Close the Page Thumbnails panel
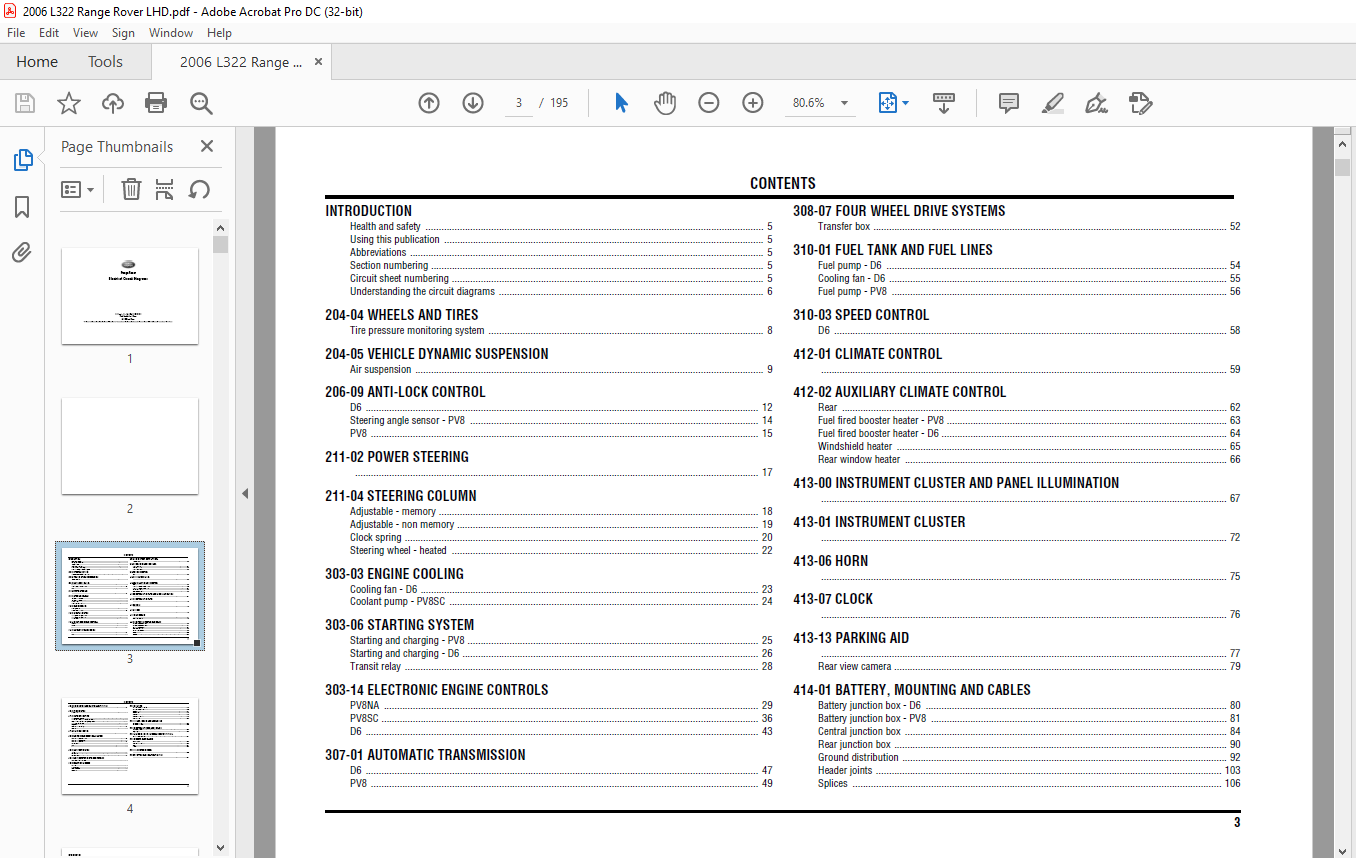Image resolution: width=1356 pixels, height=858 pixels. (x=207, y=146)
